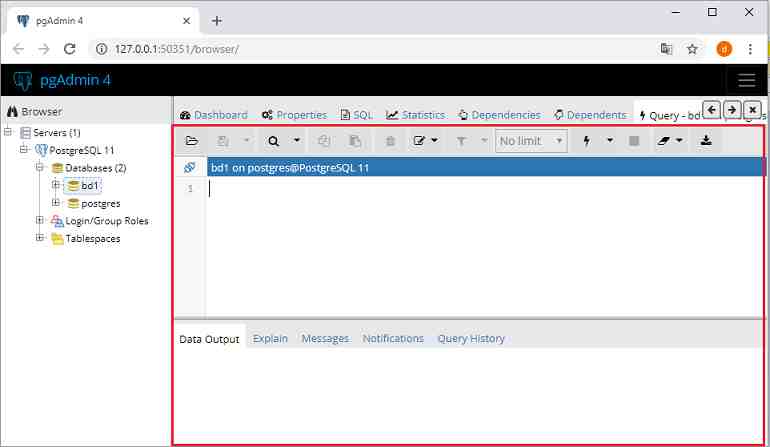
Task: Select connection bar bd1 on postgres@PostgreSQL 11
Action: point(485,168)
